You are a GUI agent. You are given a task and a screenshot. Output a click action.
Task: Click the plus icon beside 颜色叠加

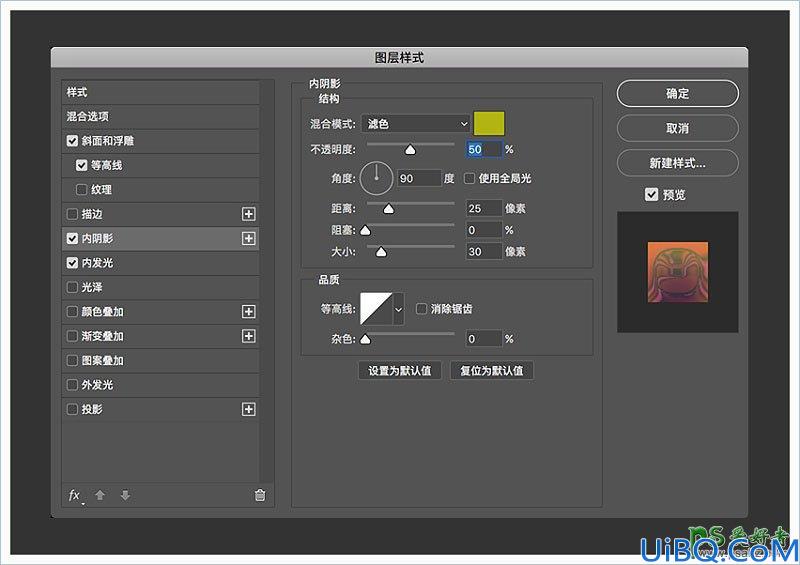click(248, 311)
